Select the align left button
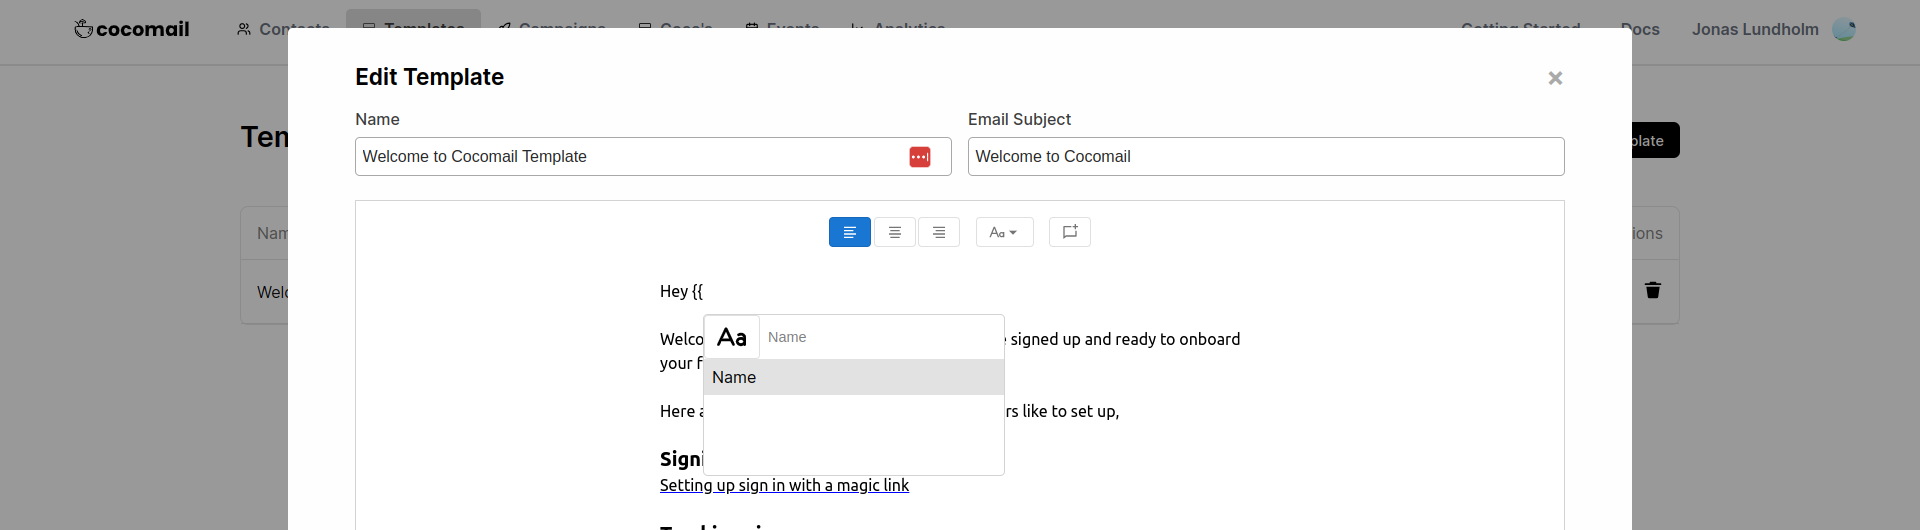Screen dimensions: 1920x530 pyautogui.click(x=849, y=232)
